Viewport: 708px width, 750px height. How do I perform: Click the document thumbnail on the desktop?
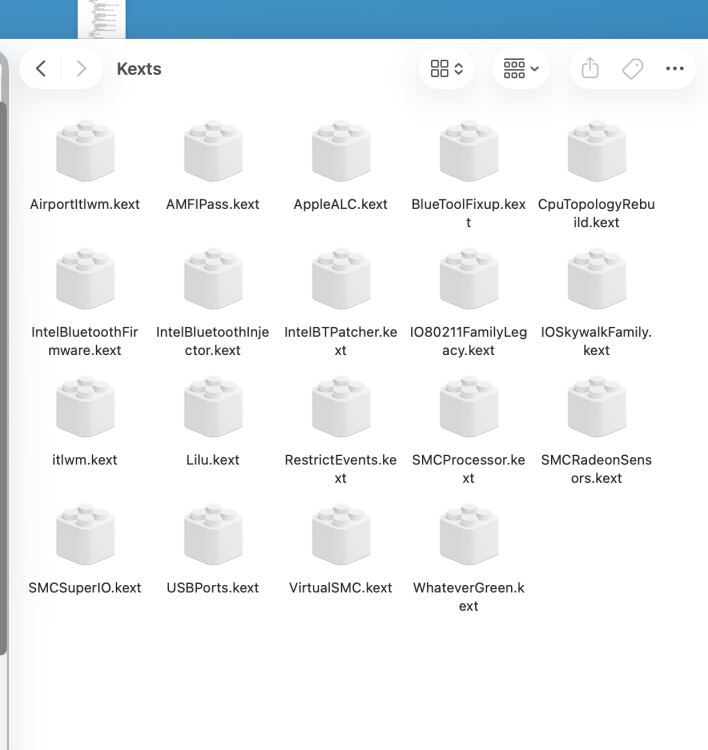pyautogui.click(x=102, y=19)
